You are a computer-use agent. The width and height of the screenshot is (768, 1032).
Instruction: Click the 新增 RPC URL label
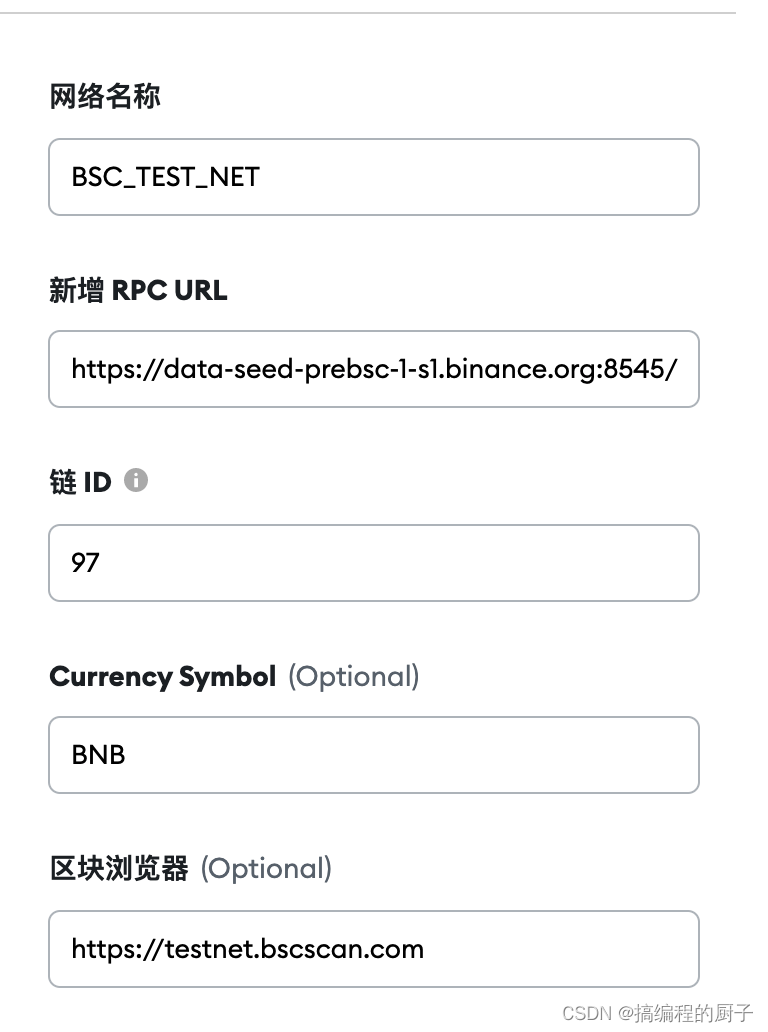[x=138, y=290]
